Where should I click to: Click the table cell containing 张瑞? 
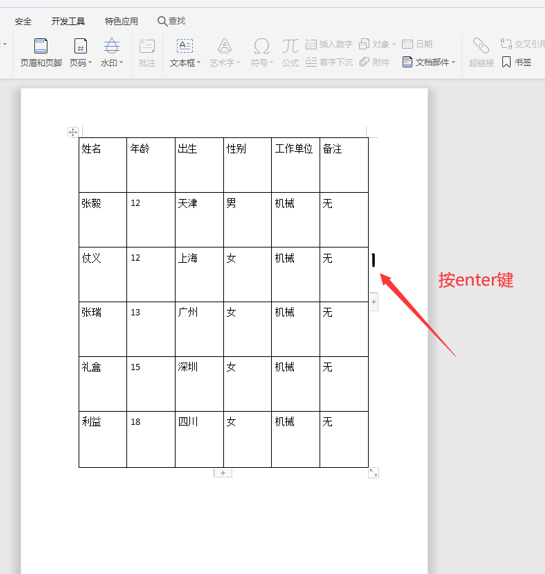point(102,329)
